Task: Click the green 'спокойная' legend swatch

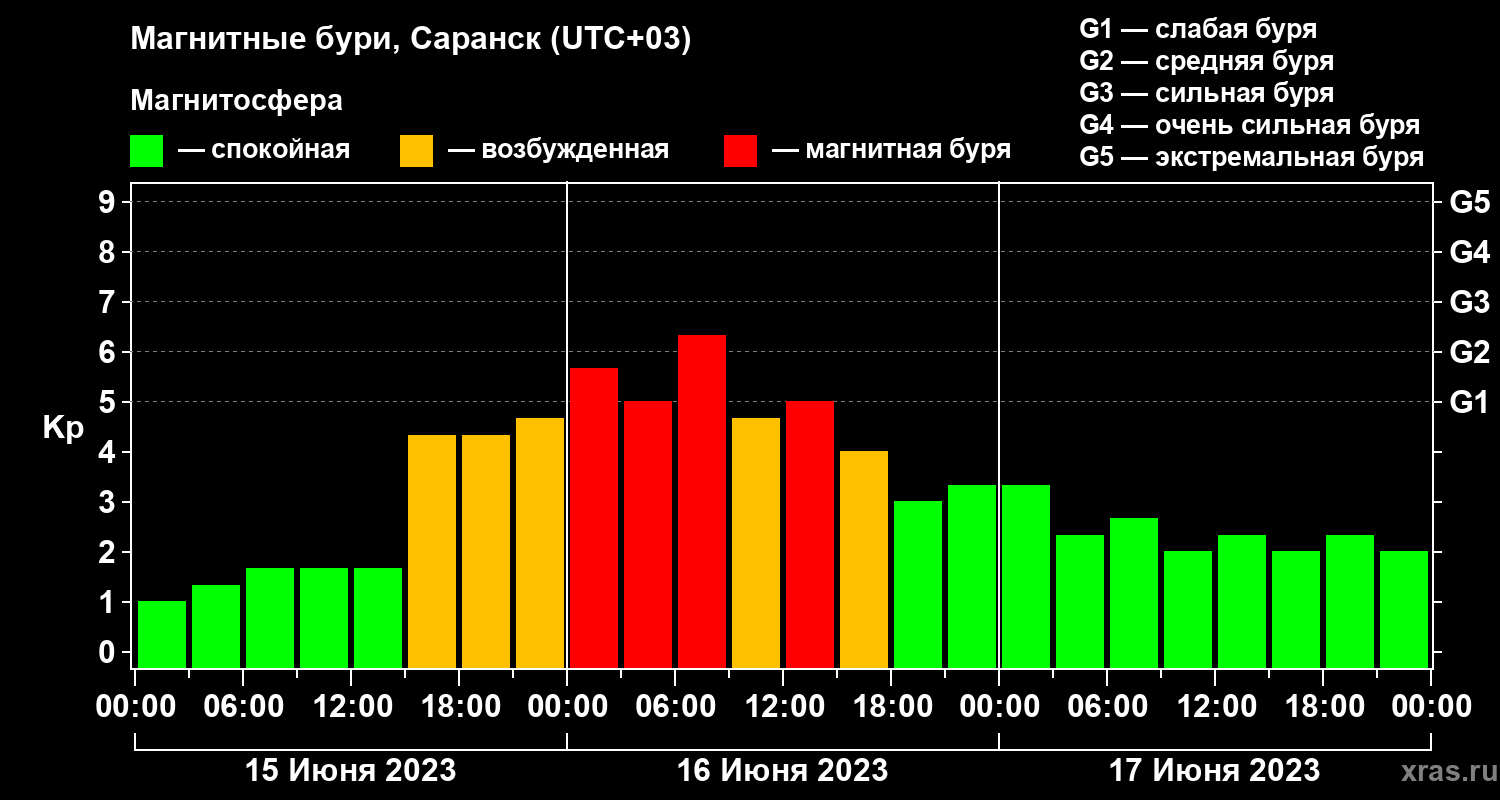Action: coord(146,151)
